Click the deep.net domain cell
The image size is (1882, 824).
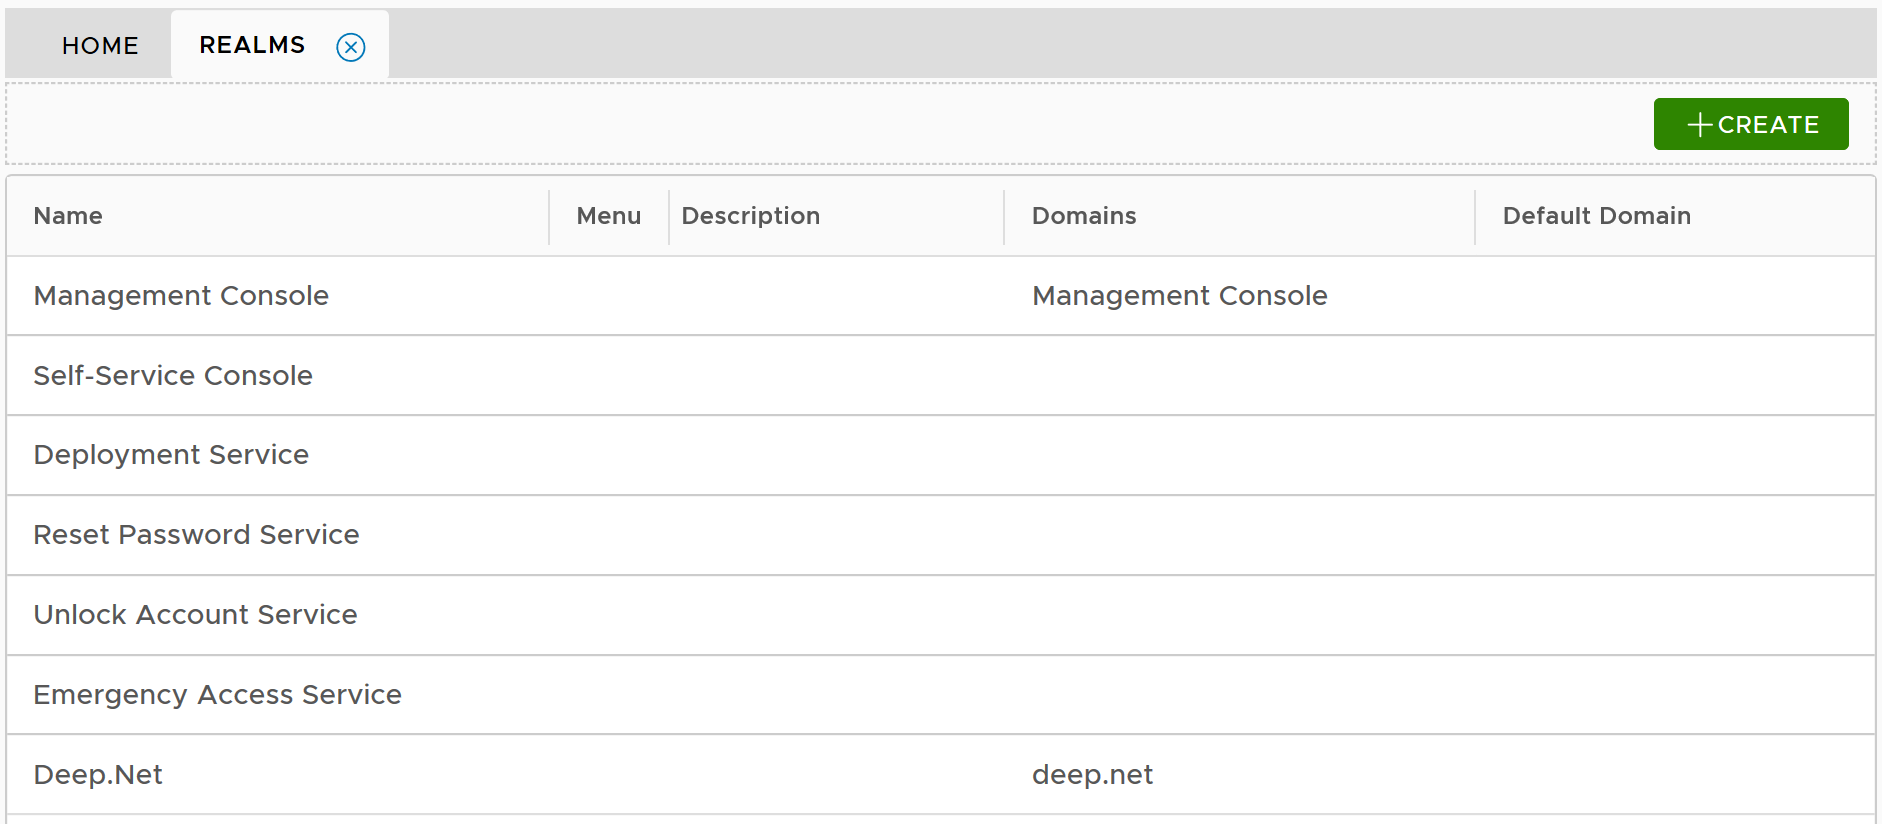[1092, 775]
